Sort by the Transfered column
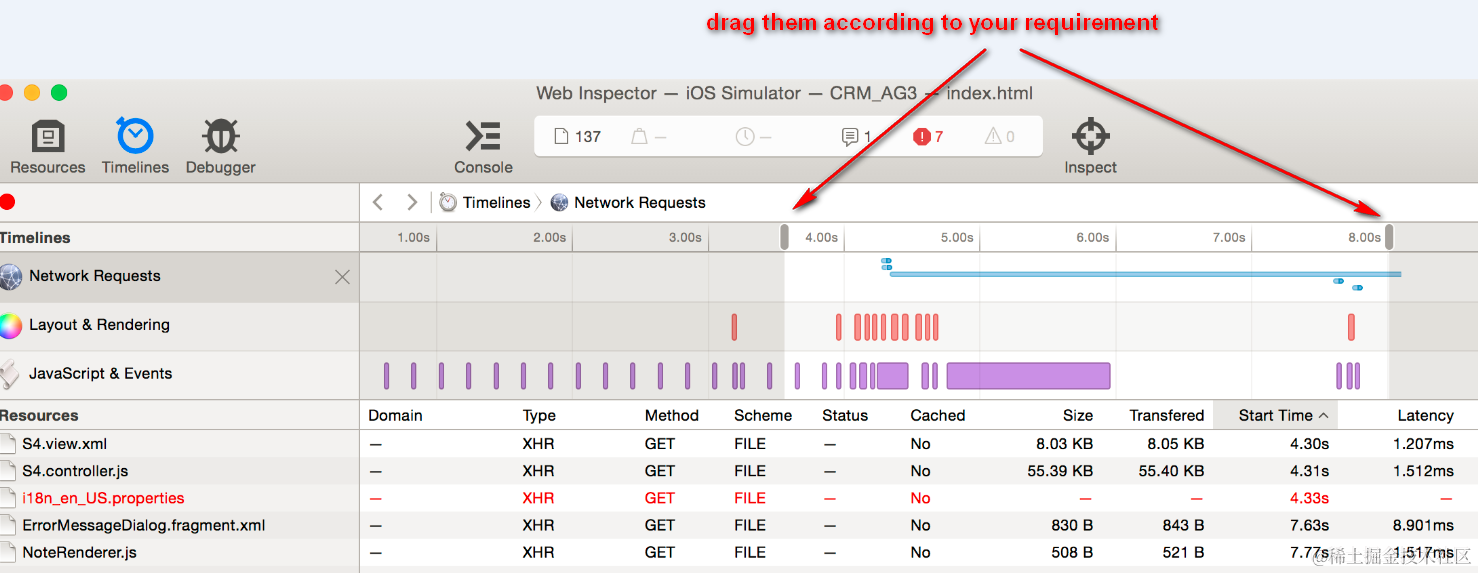This screenshot has height=573, width=1478. tap(1166, 415)
